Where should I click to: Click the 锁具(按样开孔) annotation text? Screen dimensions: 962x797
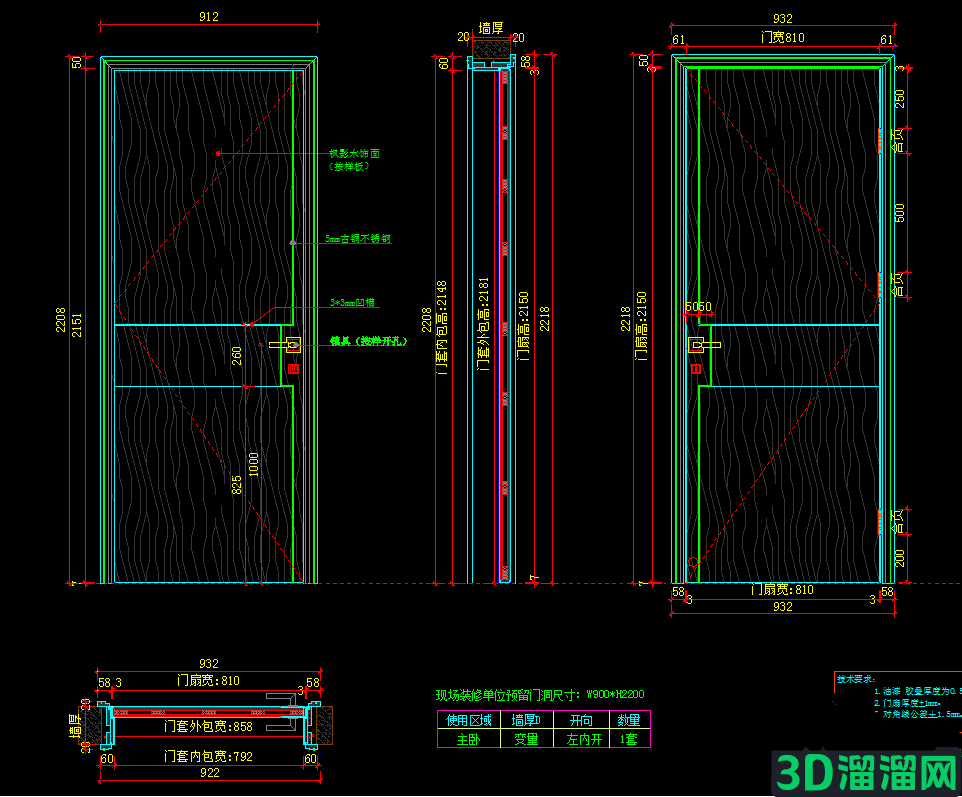[x=368, y=341]
